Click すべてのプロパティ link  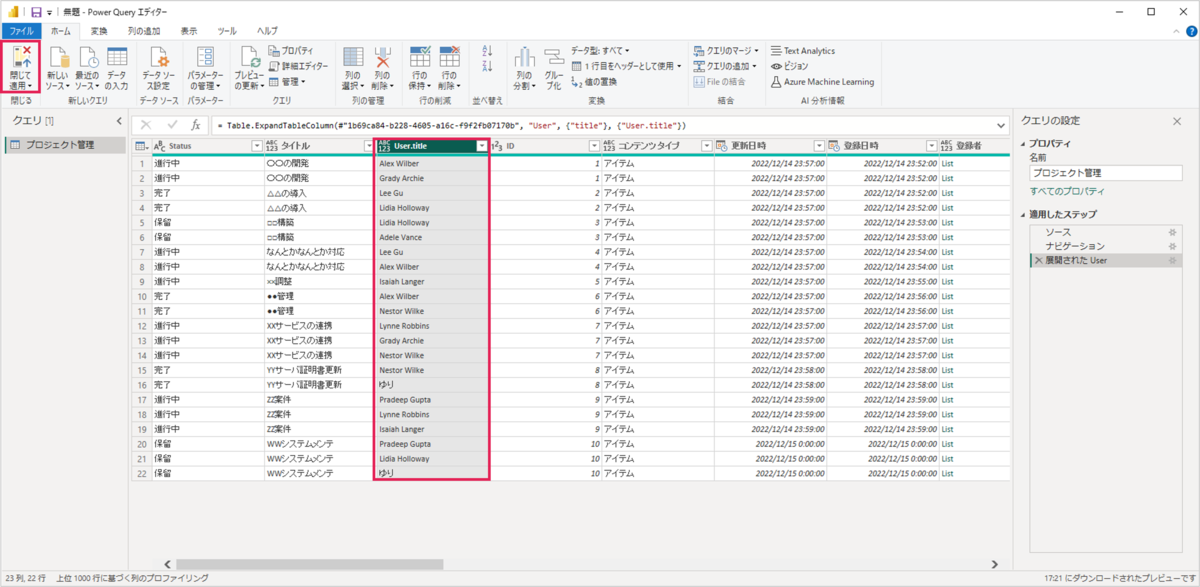pos(1067,191)
